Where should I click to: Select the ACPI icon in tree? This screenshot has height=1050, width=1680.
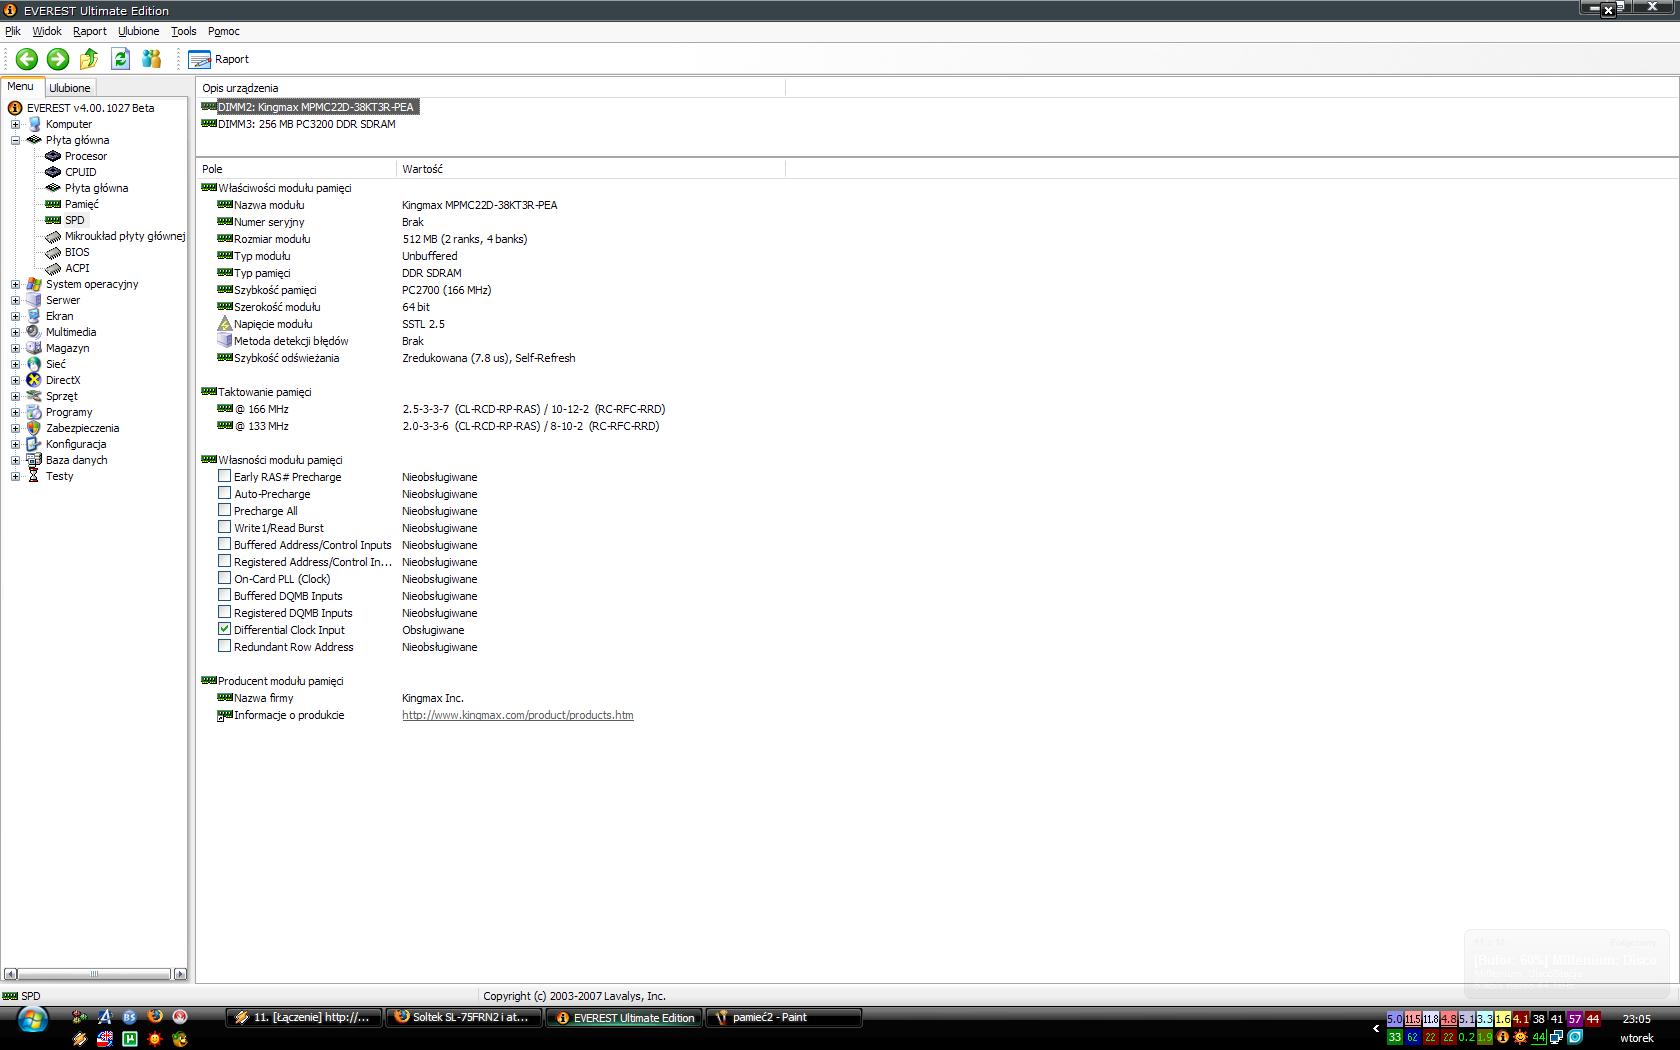(53, 268)
